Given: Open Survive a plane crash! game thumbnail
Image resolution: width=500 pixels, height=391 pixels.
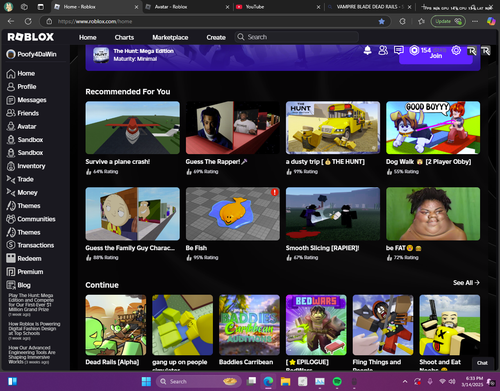Looking at the screenshot, I should click(132, 128).
